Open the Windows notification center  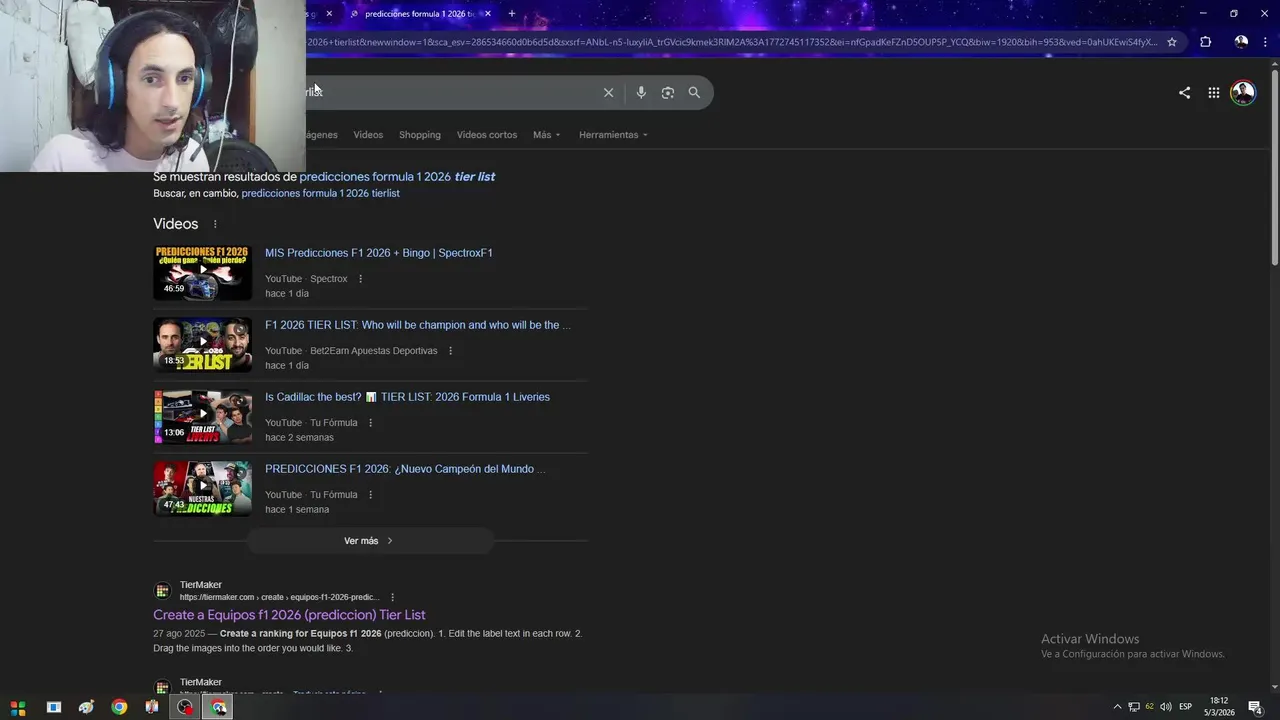click(x=1255, y=707)
